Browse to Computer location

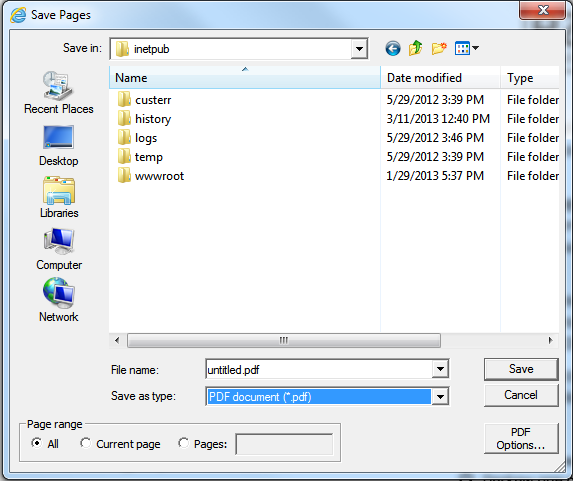[x=59, y=249]
